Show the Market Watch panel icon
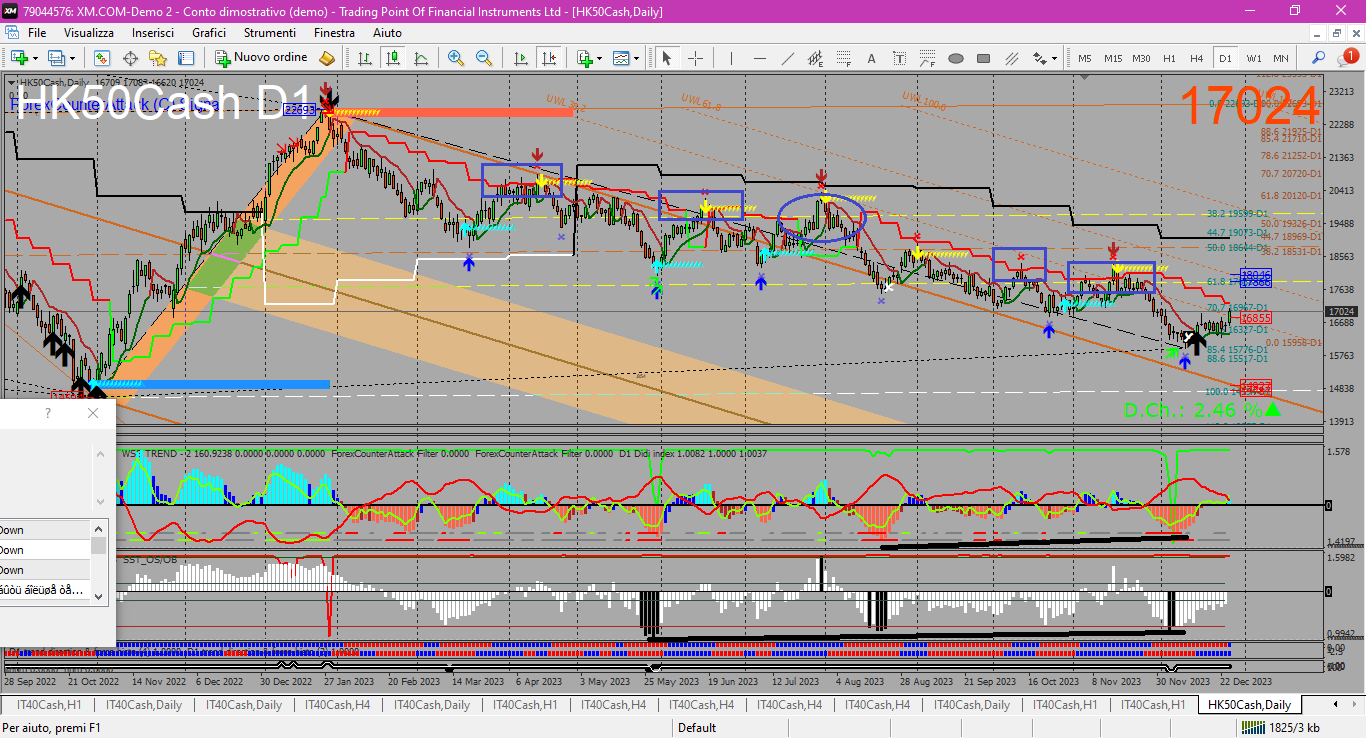 [x=101, y=58]
